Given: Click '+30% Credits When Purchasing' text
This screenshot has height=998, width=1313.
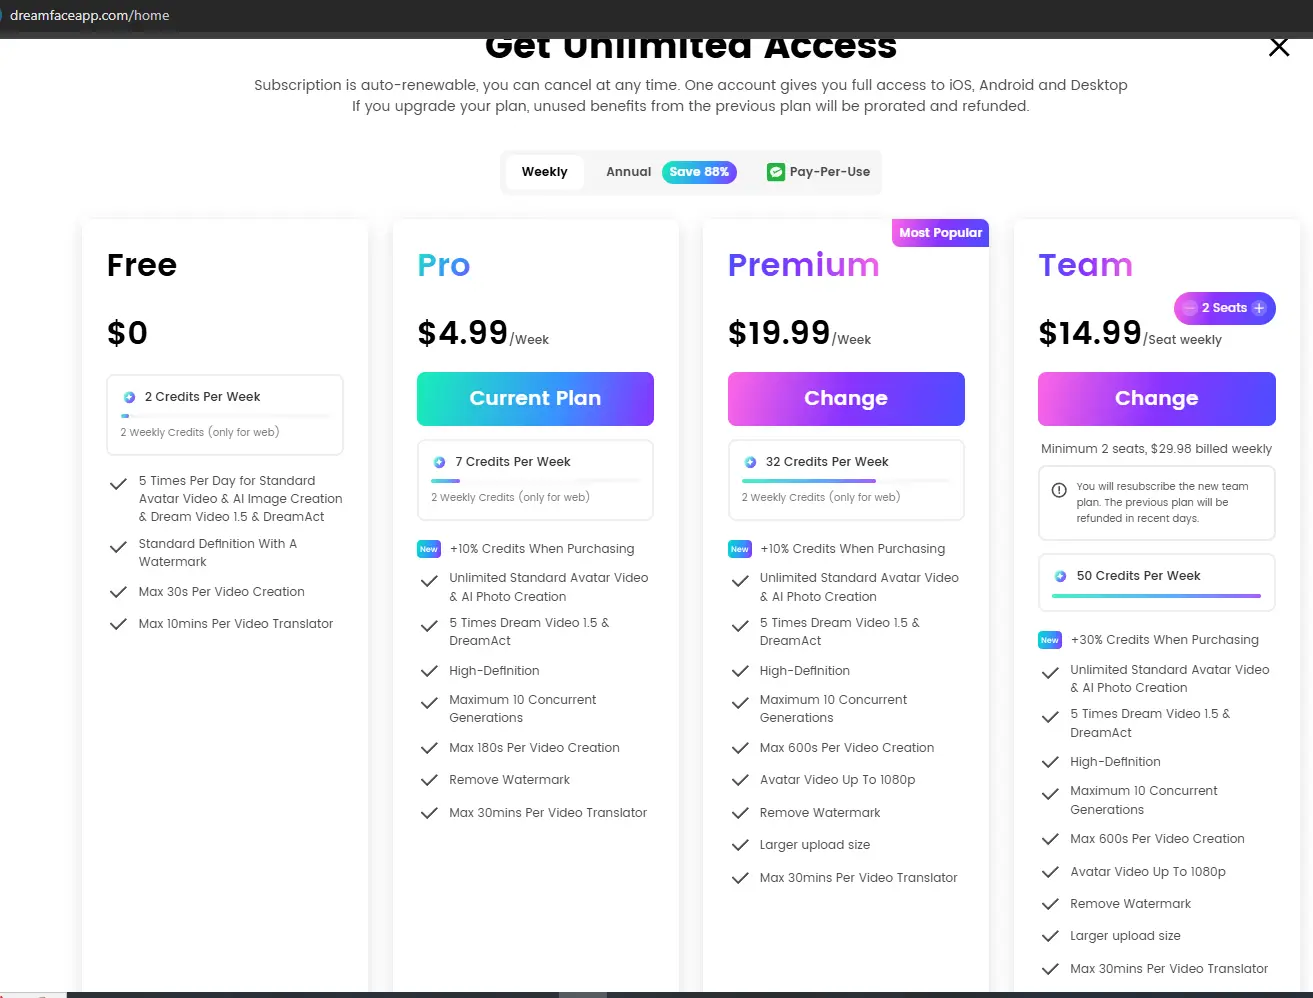Looking at the screenshot, I should tap(1164, 640).
